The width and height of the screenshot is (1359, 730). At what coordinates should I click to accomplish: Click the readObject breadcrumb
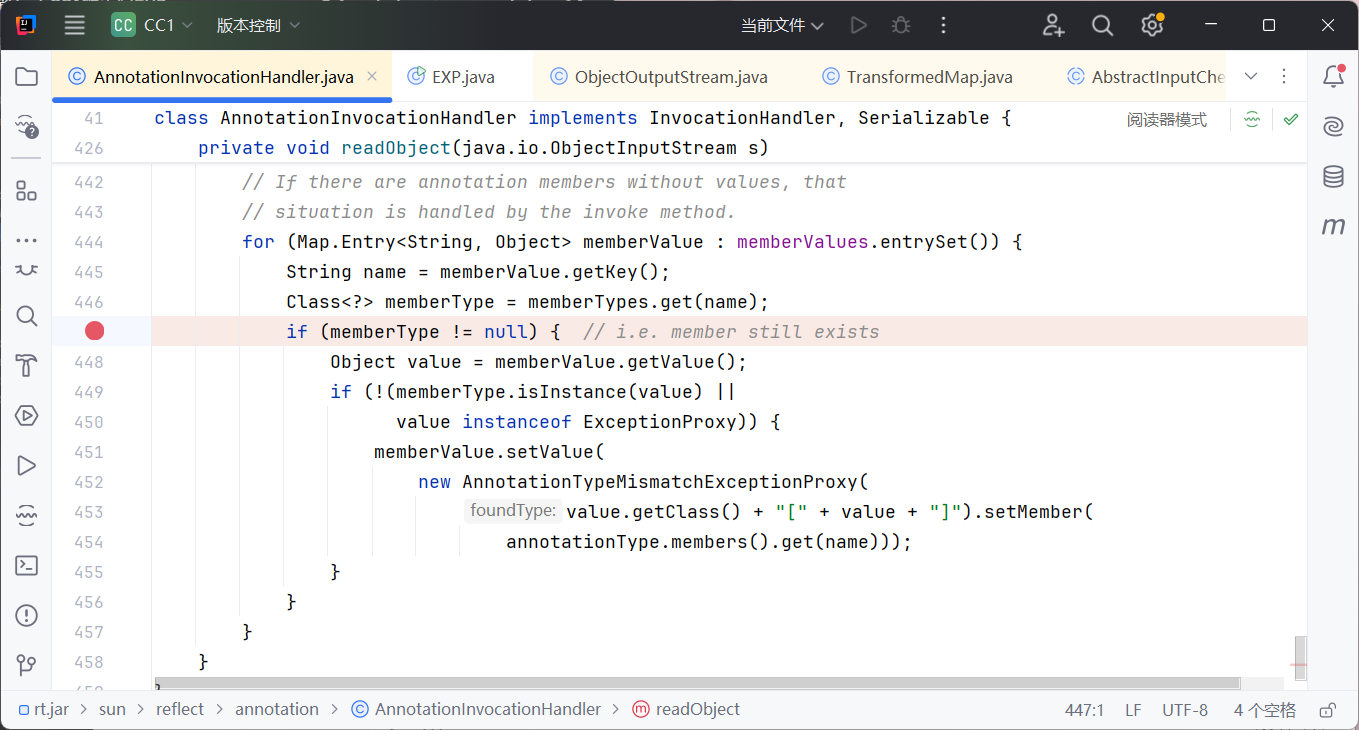point(697,709)
